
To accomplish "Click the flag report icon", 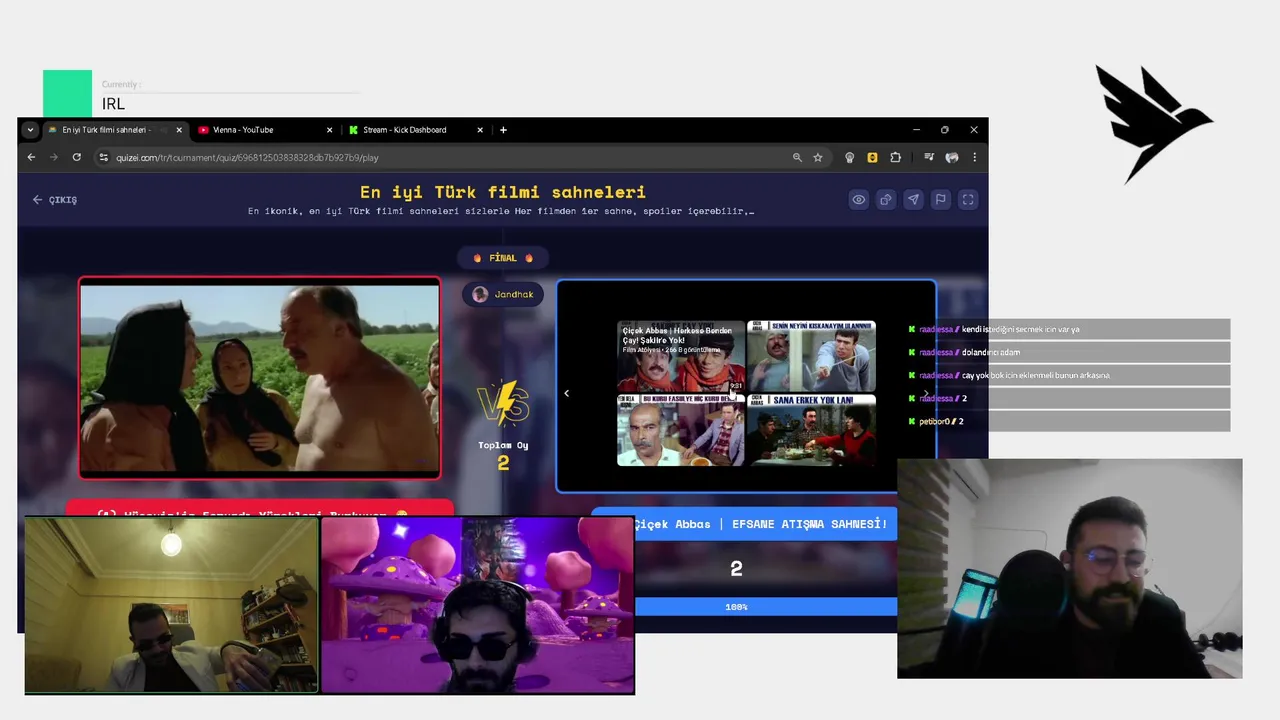I will point(940,200).
